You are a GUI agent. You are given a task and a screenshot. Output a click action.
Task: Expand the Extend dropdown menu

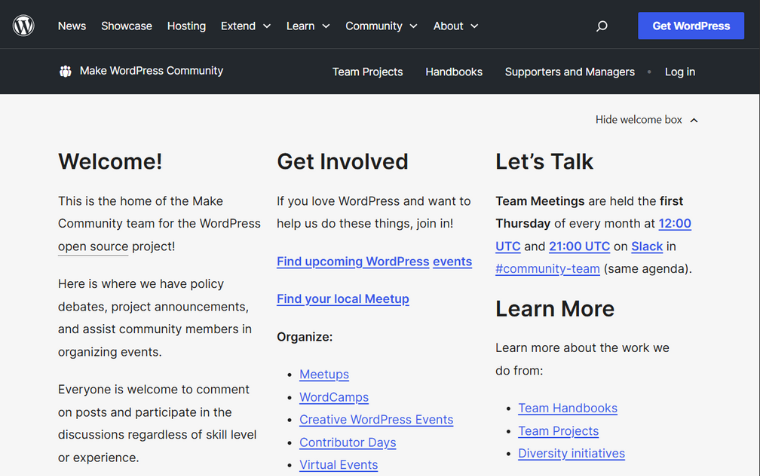[246, 26]
